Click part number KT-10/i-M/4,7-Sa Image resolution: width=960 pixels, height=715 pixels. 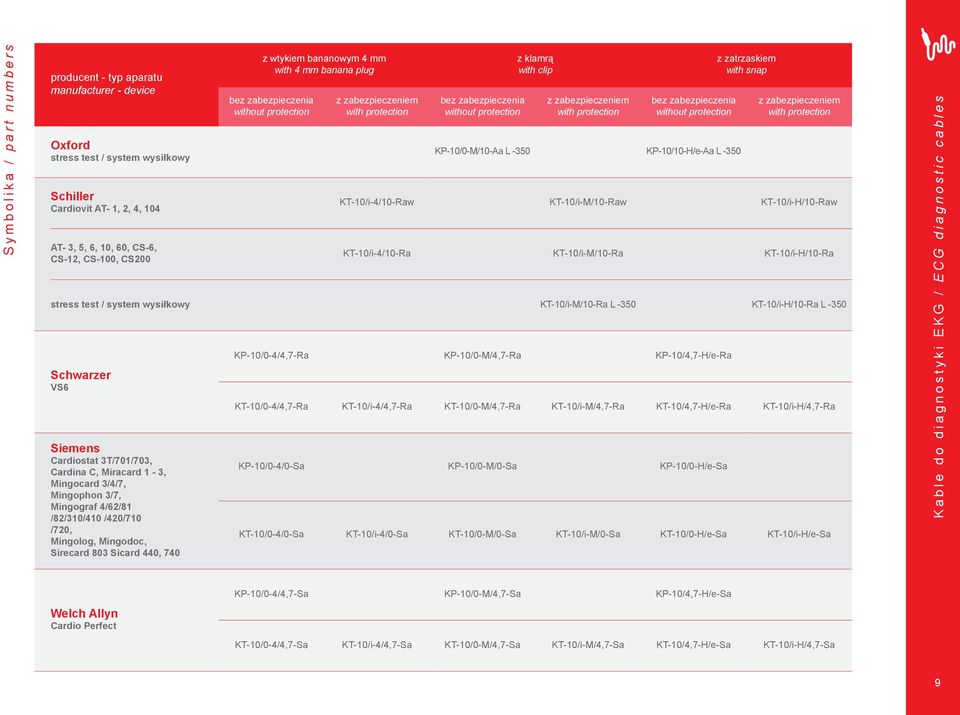click(x=588, y=645)
